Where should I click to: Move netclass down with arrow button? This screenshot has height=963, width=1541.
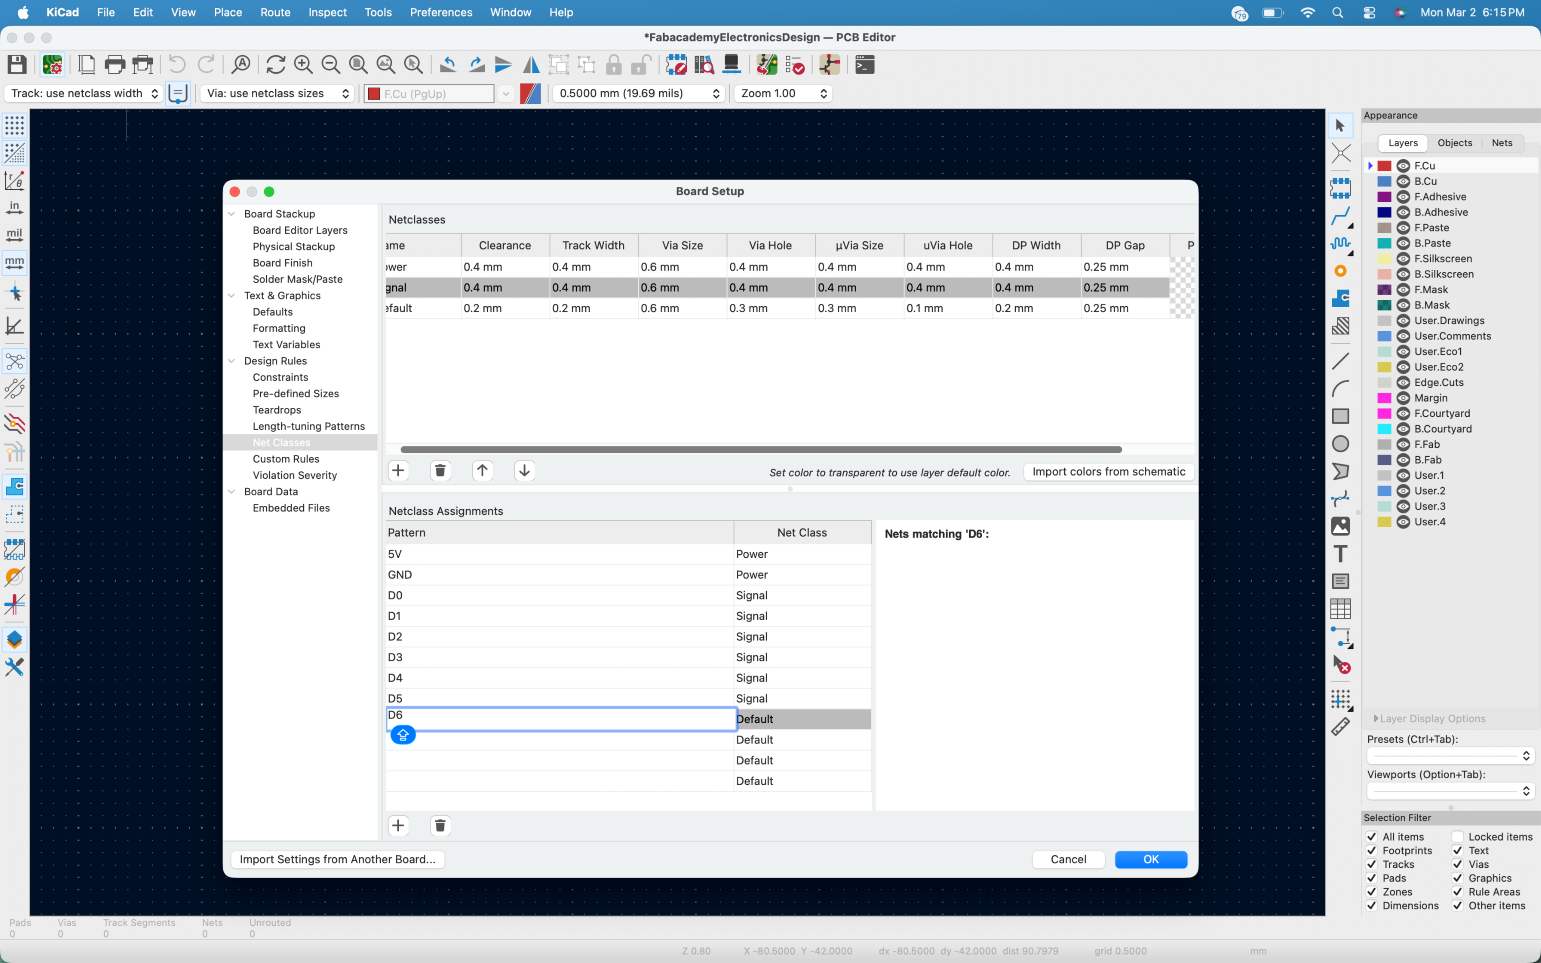coord(524,471)
